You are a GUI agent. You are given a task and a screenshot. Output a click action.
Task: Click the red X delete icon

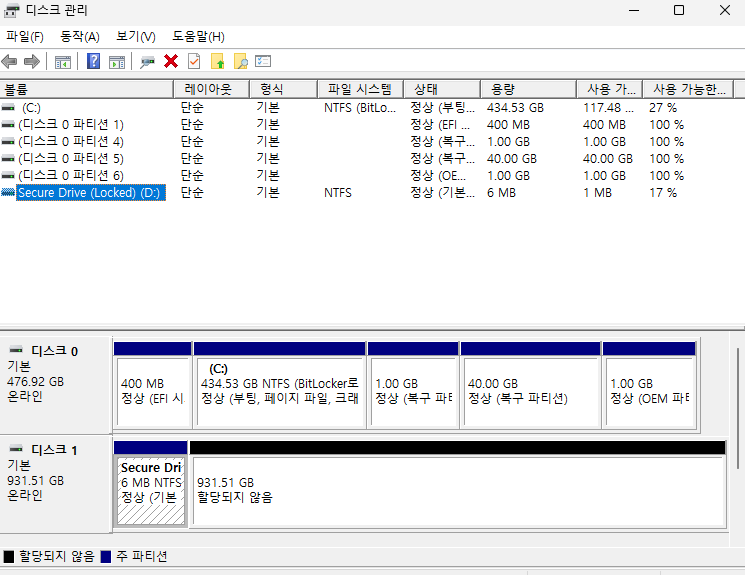[x=171, y=61]
